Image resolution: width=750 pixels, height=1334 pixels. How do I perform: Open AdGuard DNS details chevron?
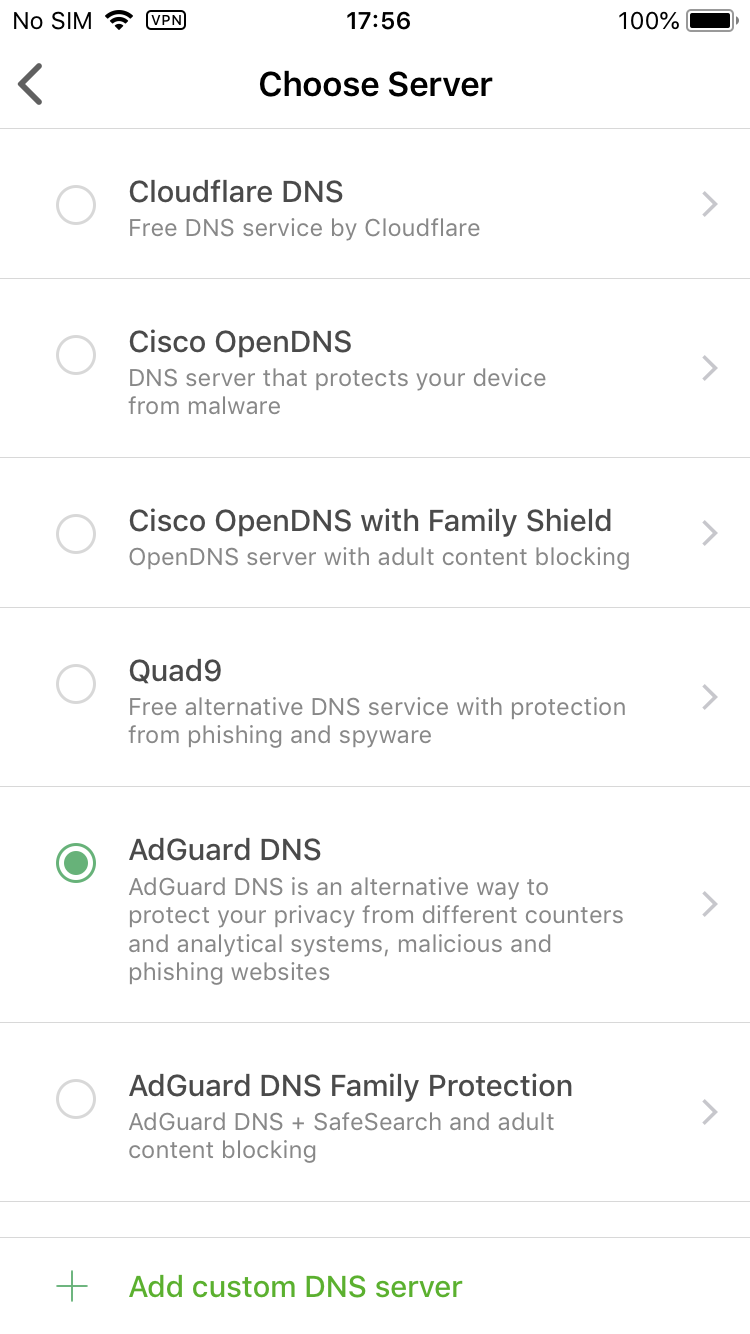tap(710, 904)
